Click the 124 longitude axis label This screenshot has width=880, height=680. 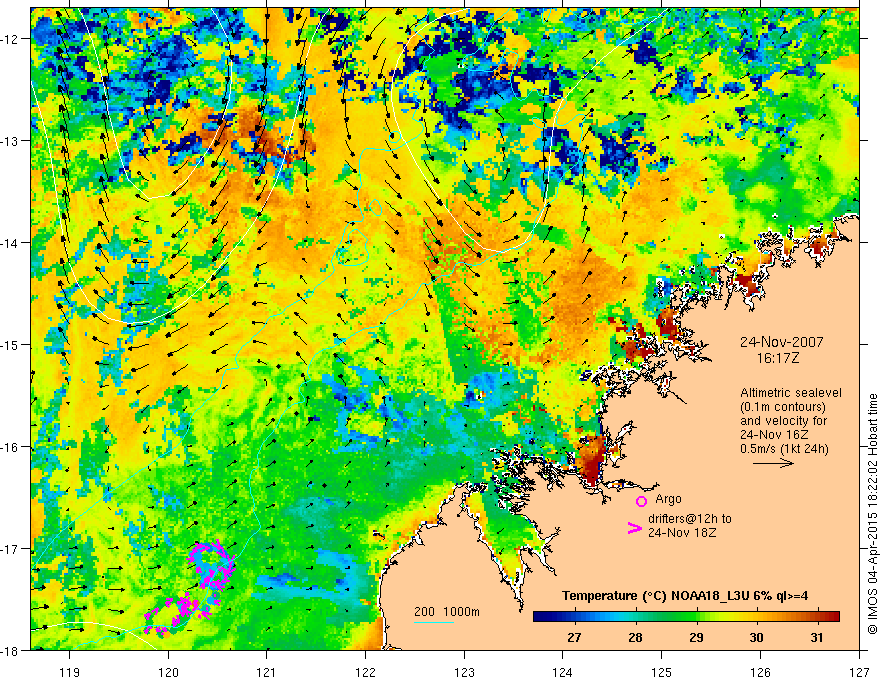(563, 672)
